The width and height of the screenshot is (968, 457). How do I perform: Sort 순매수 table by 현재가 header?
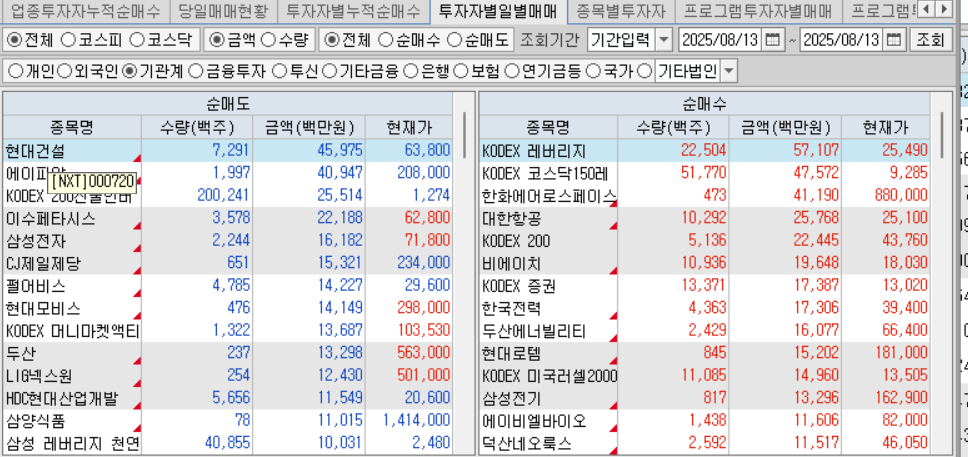885,128
